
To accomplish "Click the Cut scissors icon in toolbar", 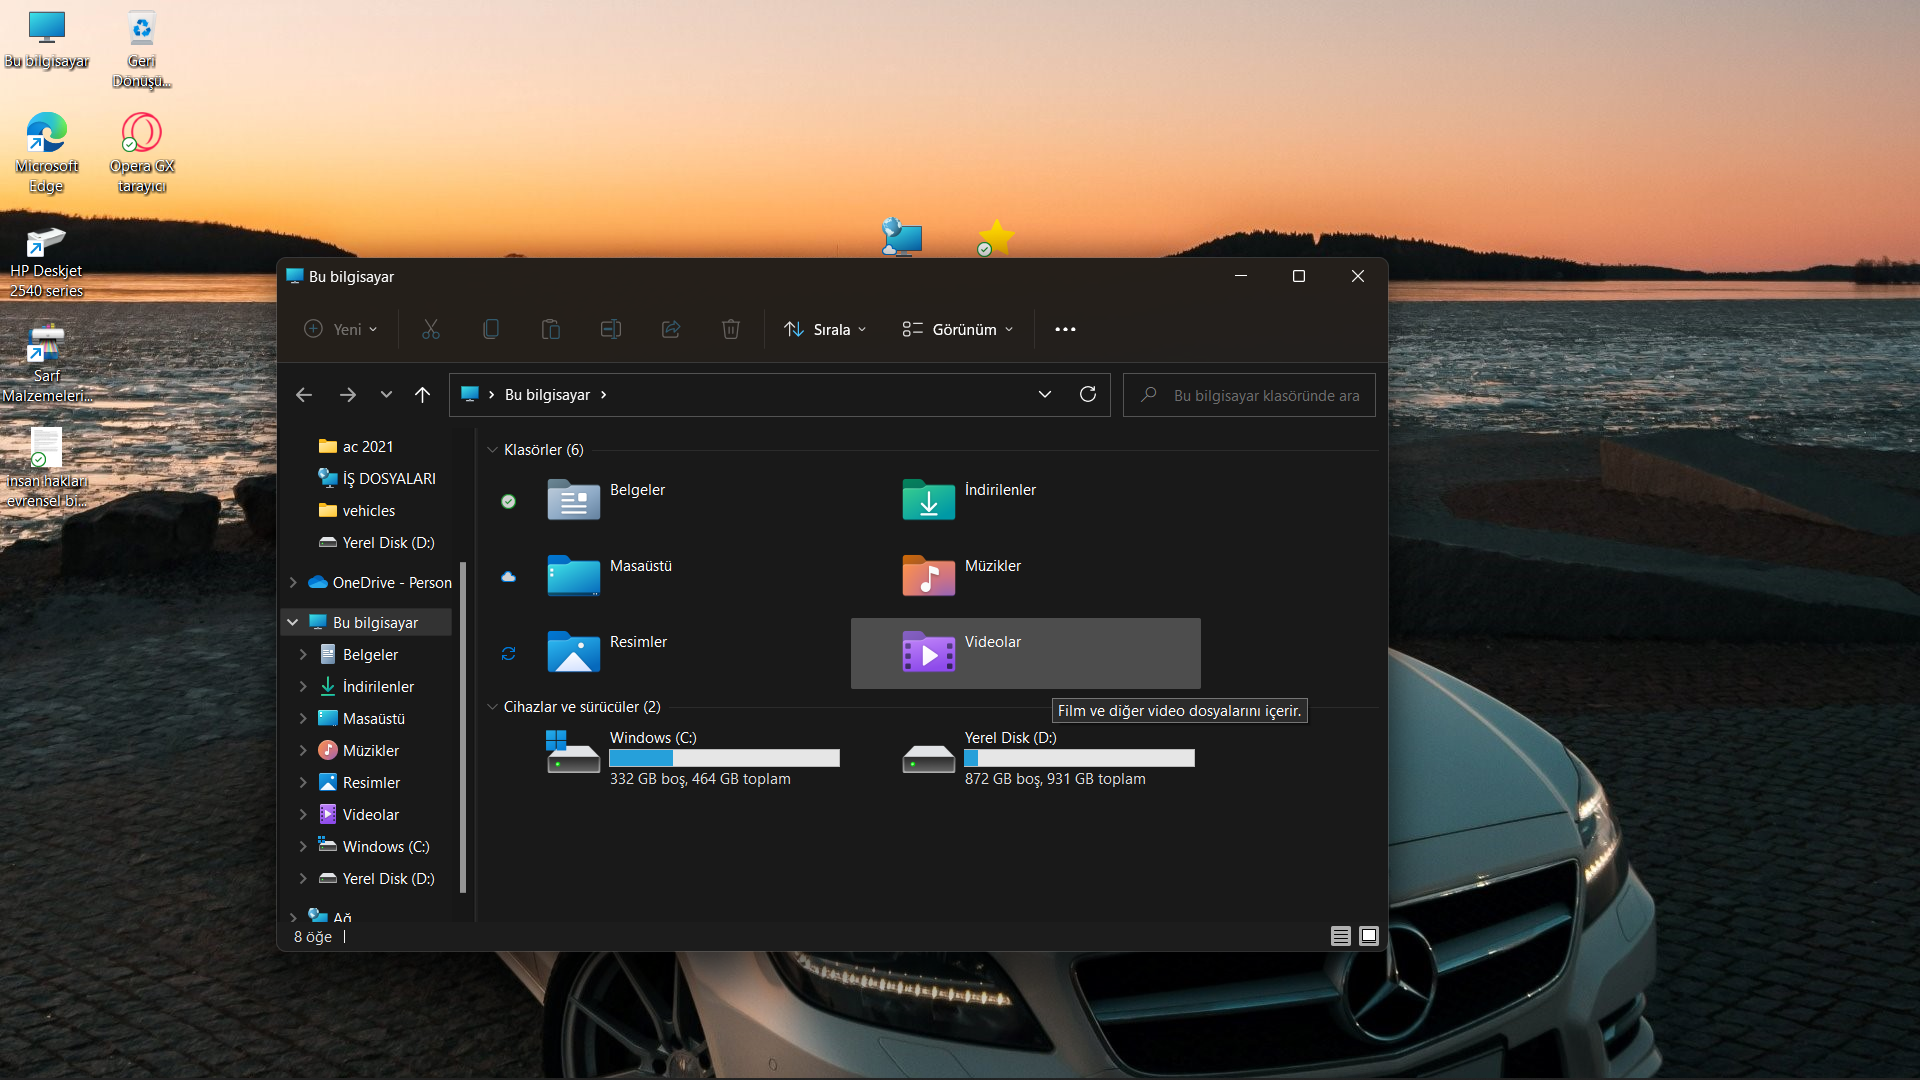I will pos(431,329).
